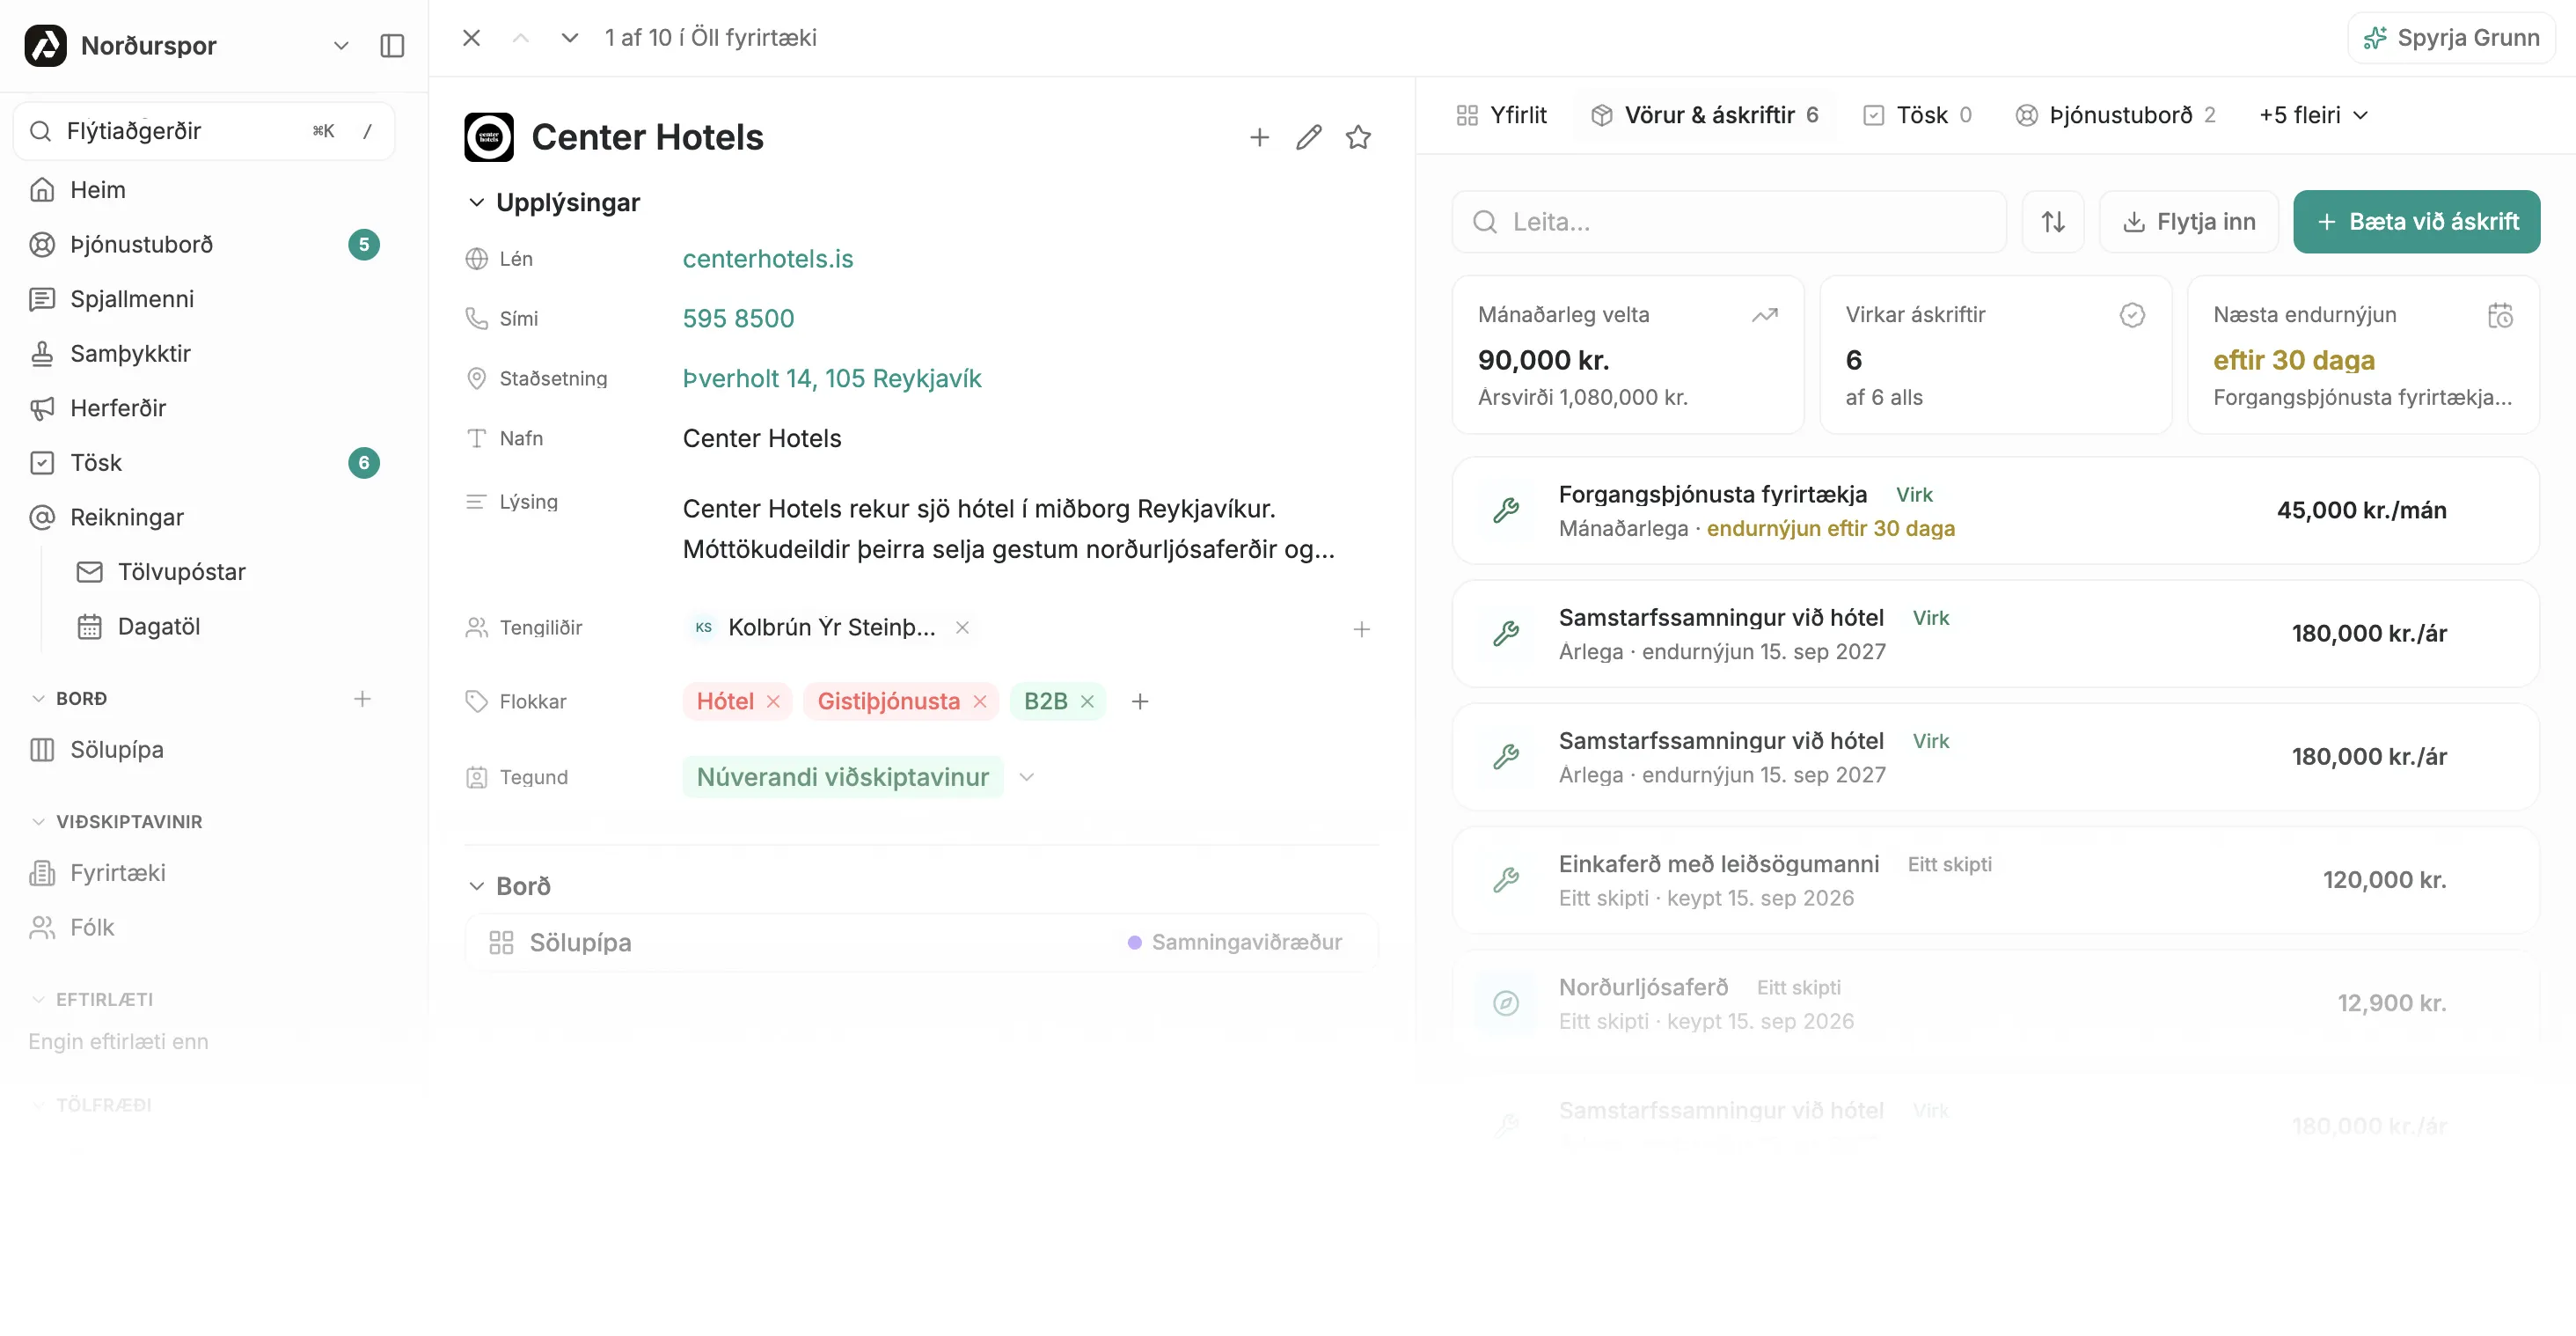
Task: Open Dagatöl under Reikningar
Action: click(228, 627)
